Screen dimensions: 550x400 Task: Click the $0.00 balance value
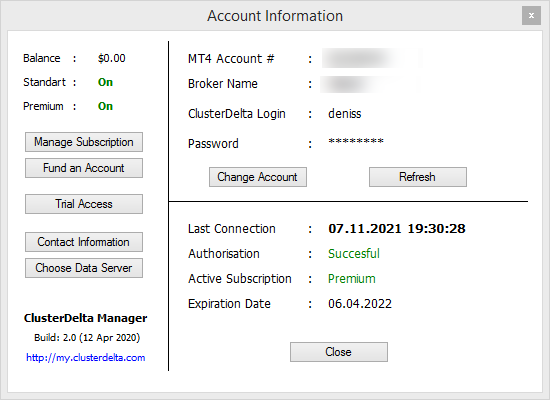(112, 58)
